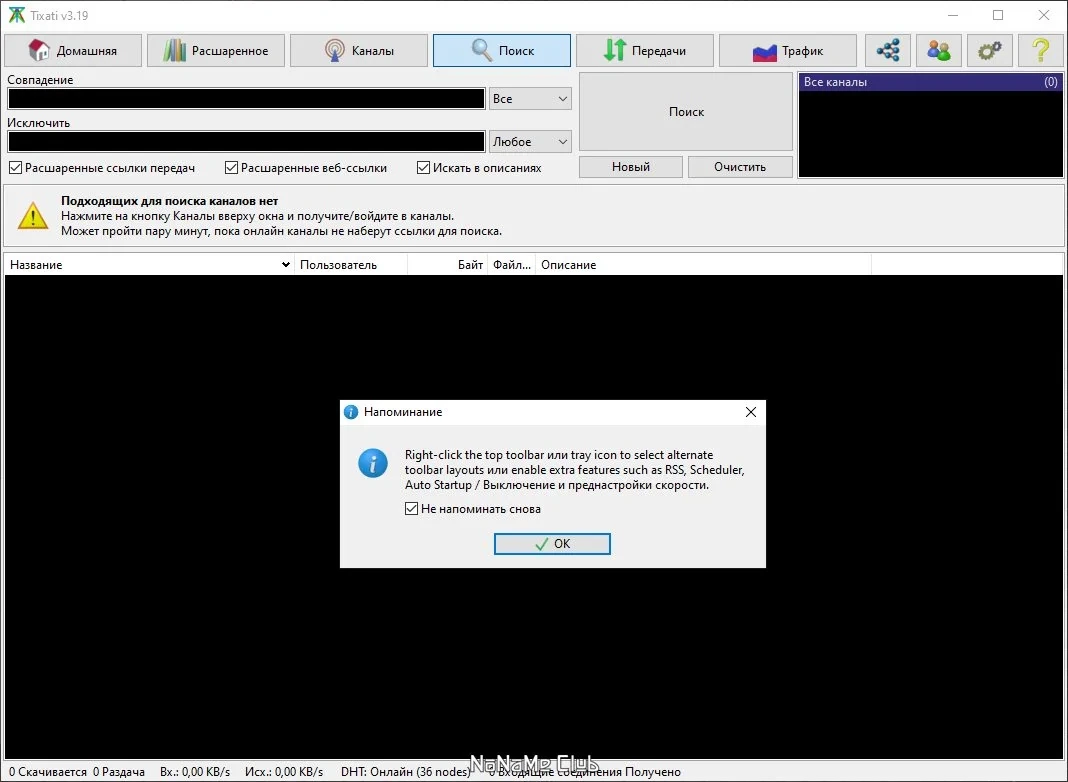1068x782 pixels.
Task: Open the Трафик tab
Action: [788, 50]
